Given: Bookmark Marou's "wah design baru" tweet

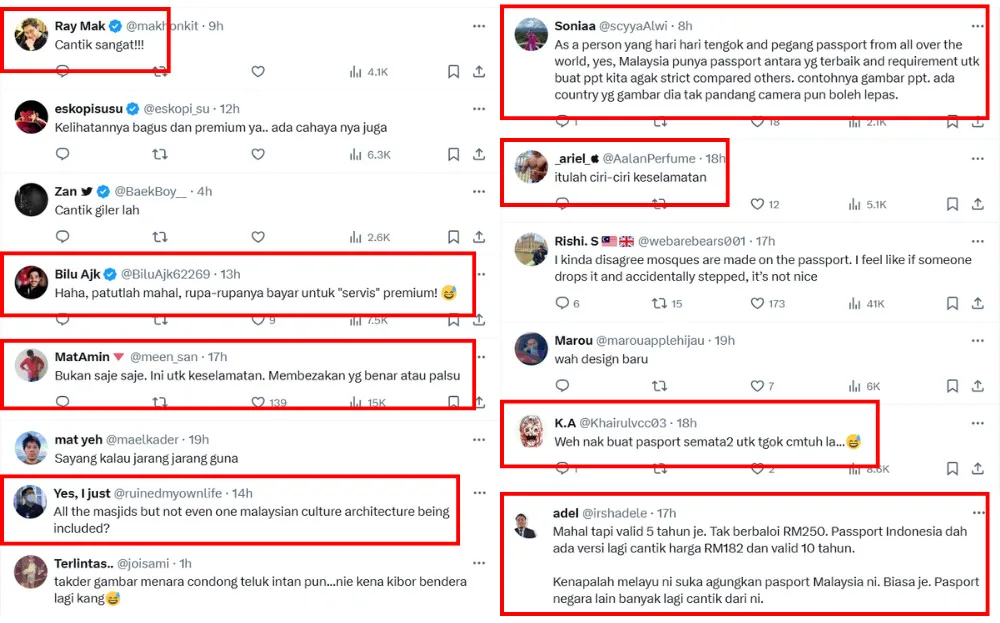Looking at the screenshot, I should (x=951, y=386).
